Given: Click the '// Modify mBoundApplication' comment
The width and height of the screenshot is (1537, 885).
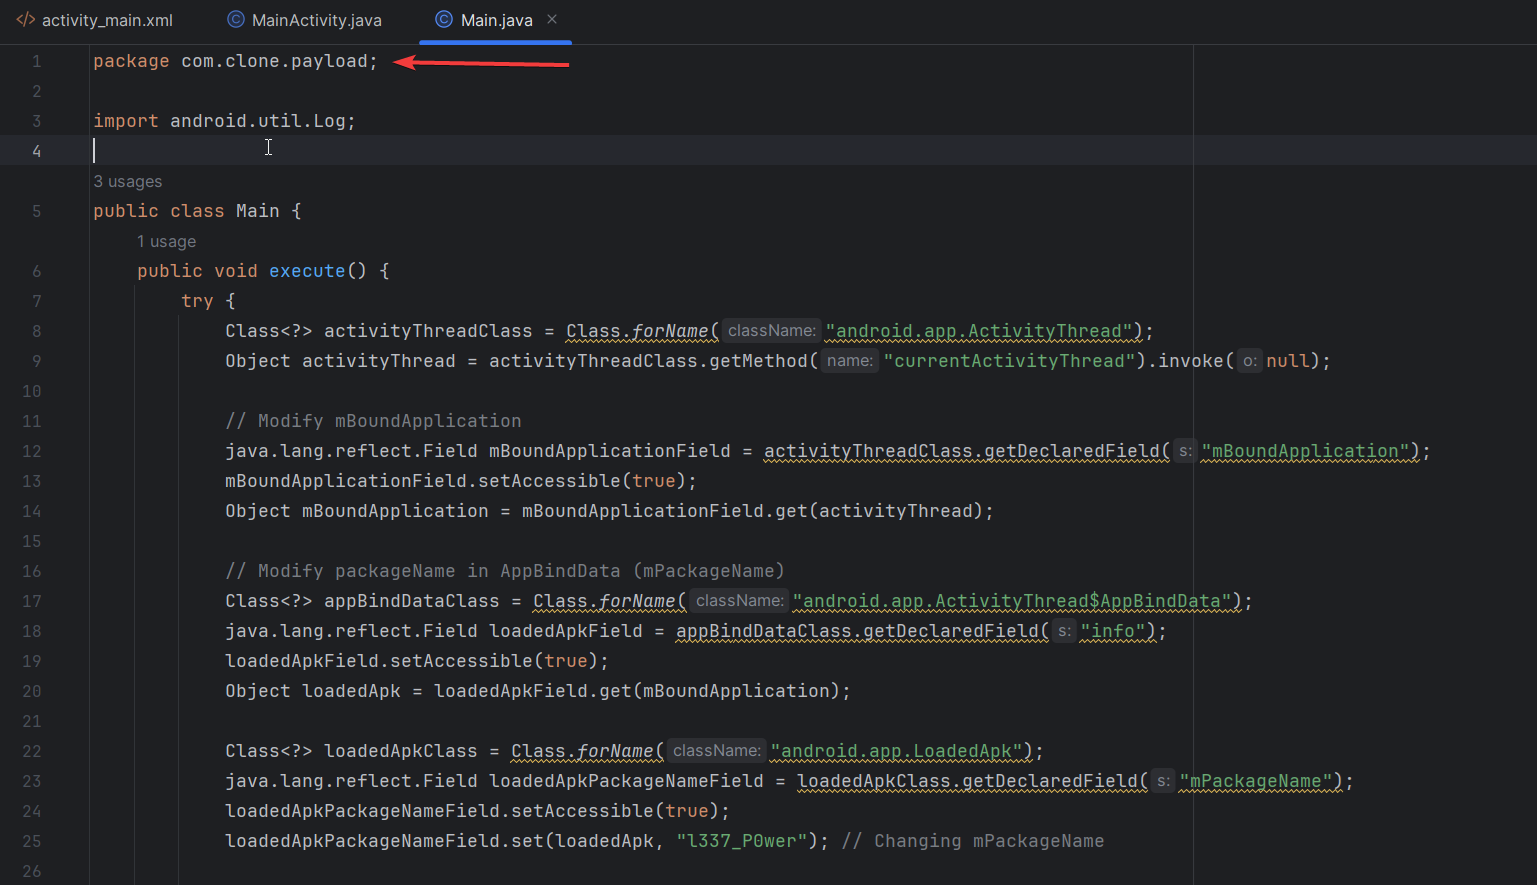Looking at the screenshot, I should click(x=373, y=421).
